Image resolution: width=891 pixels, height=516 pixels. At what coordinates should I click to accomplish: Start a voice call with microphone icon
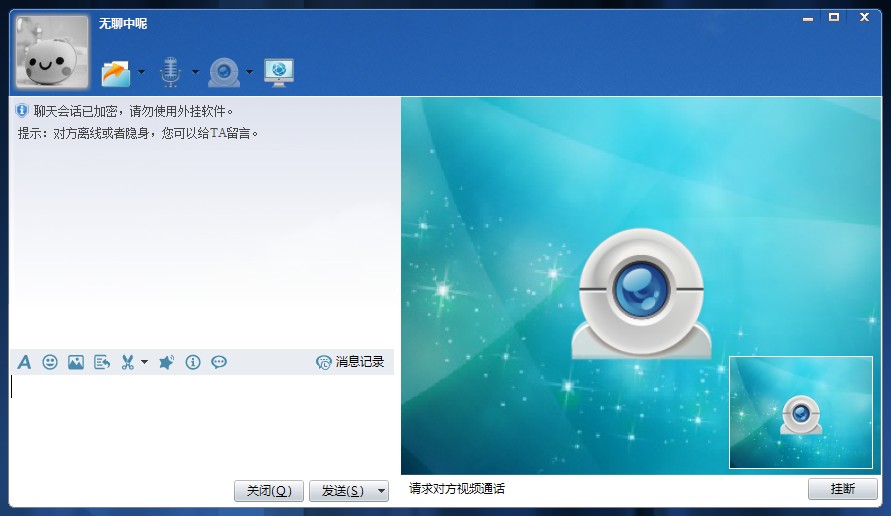(170, 72)
